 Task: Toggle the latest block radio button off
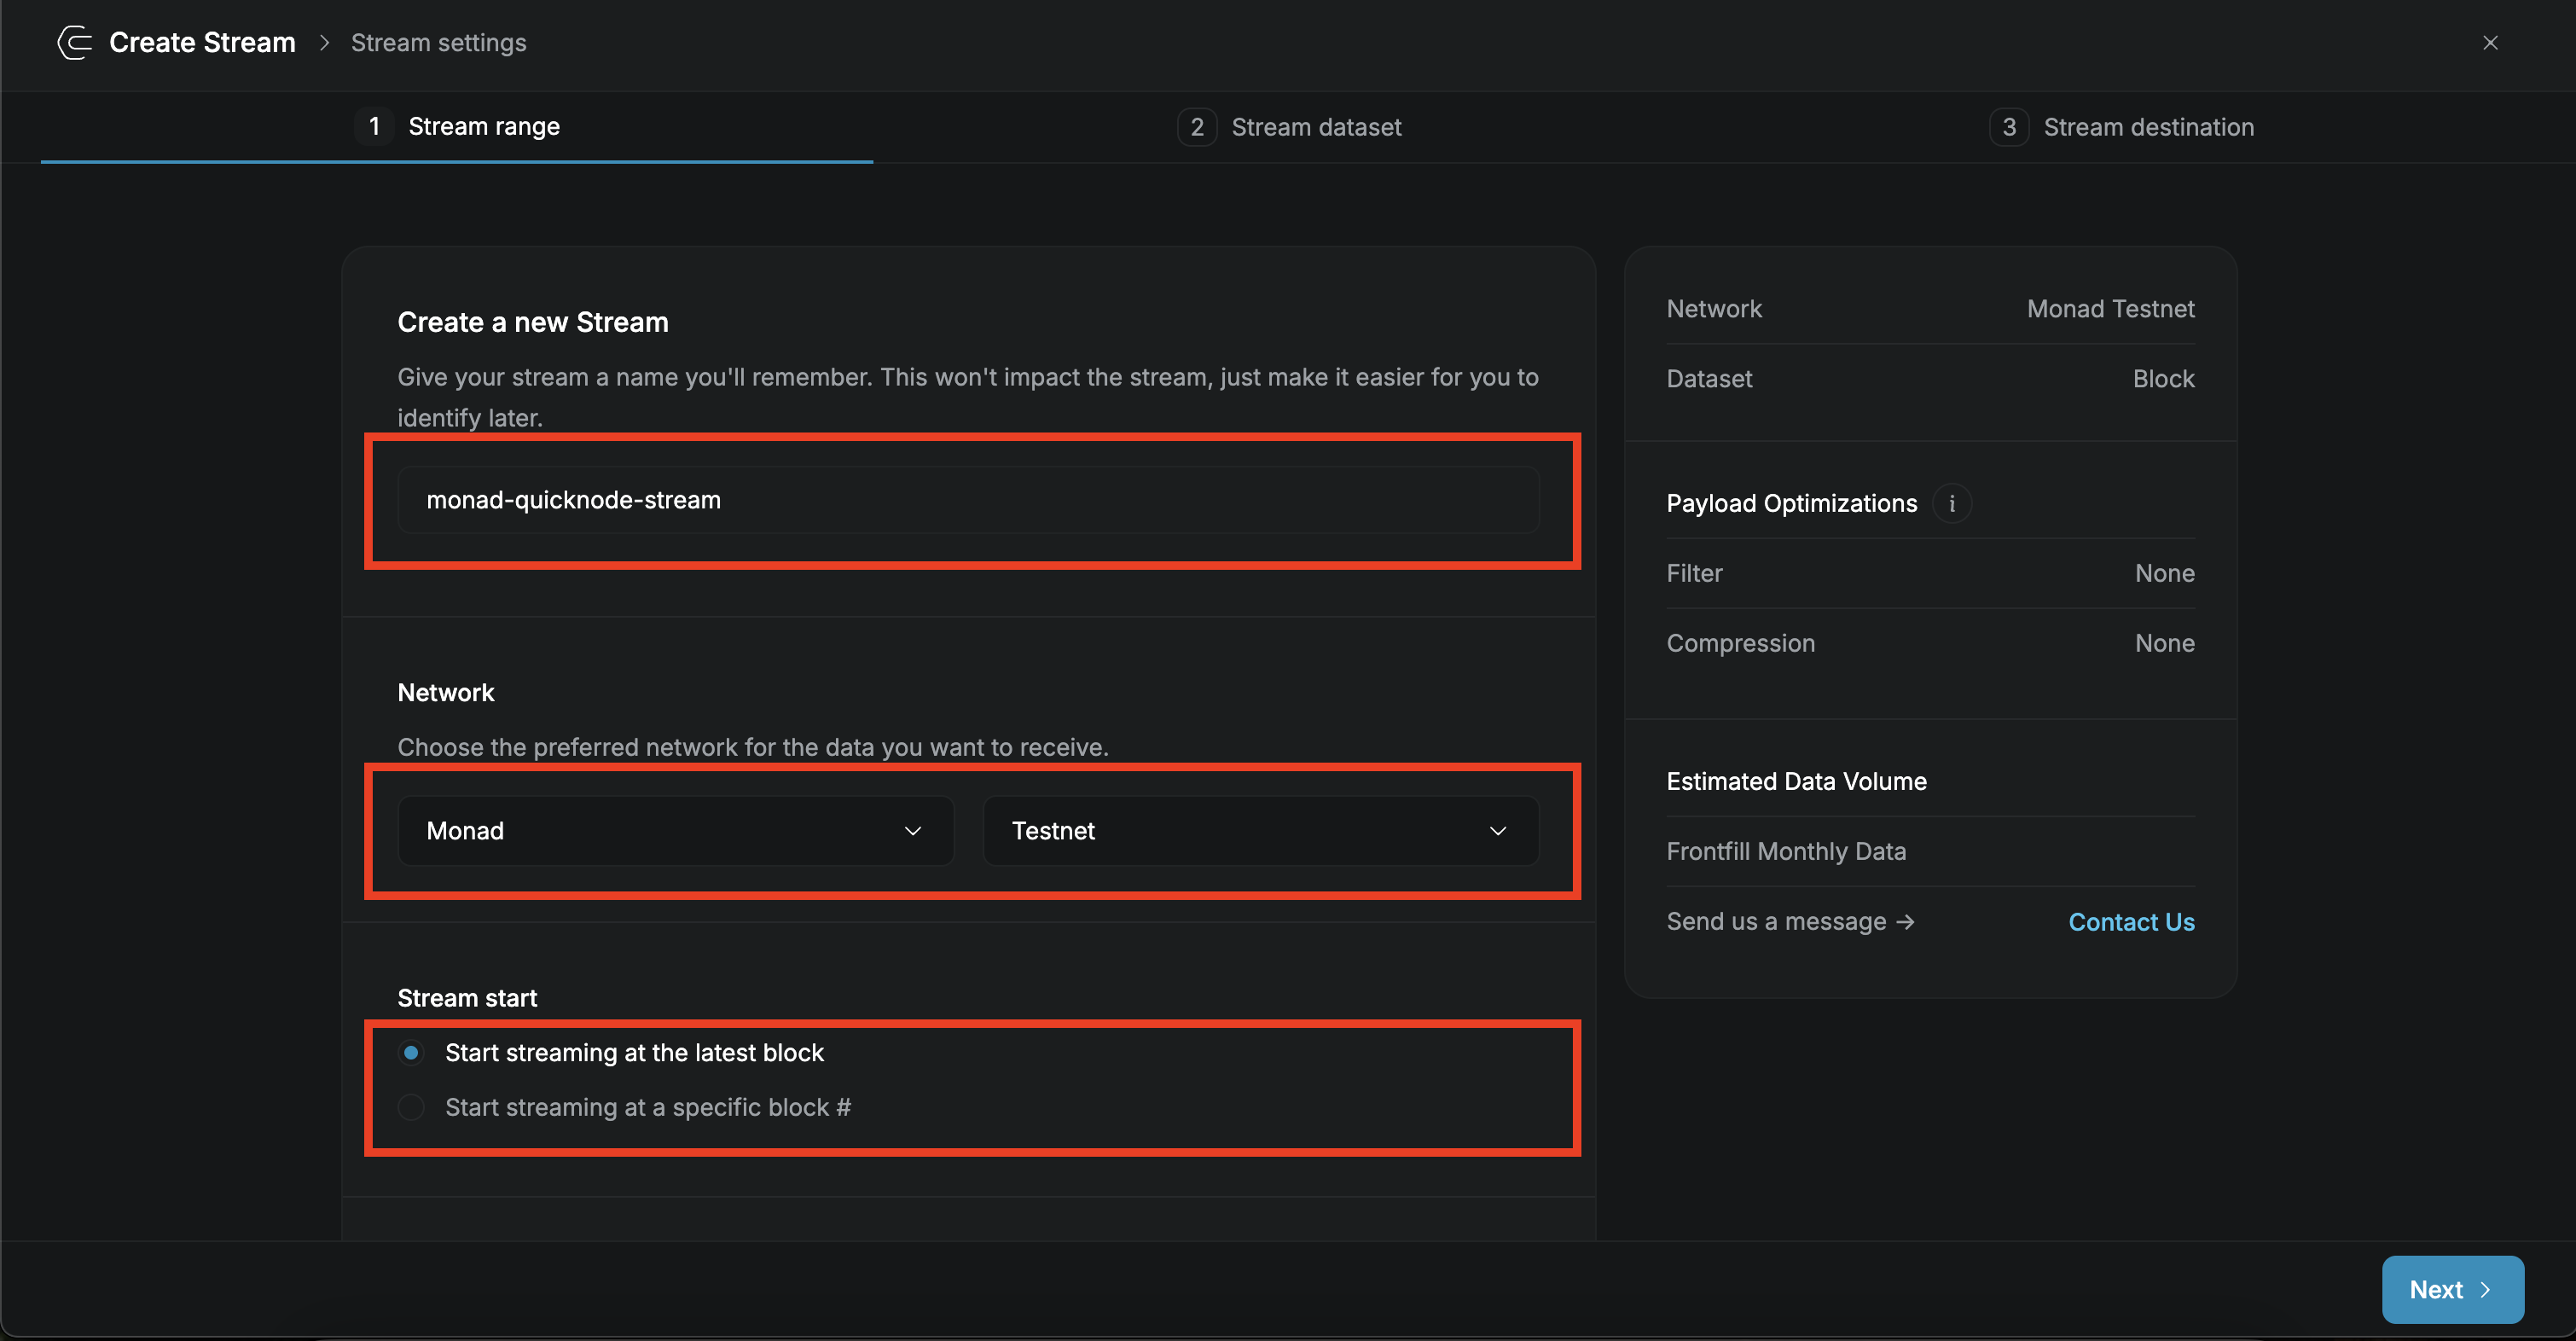coord(411,1052)
